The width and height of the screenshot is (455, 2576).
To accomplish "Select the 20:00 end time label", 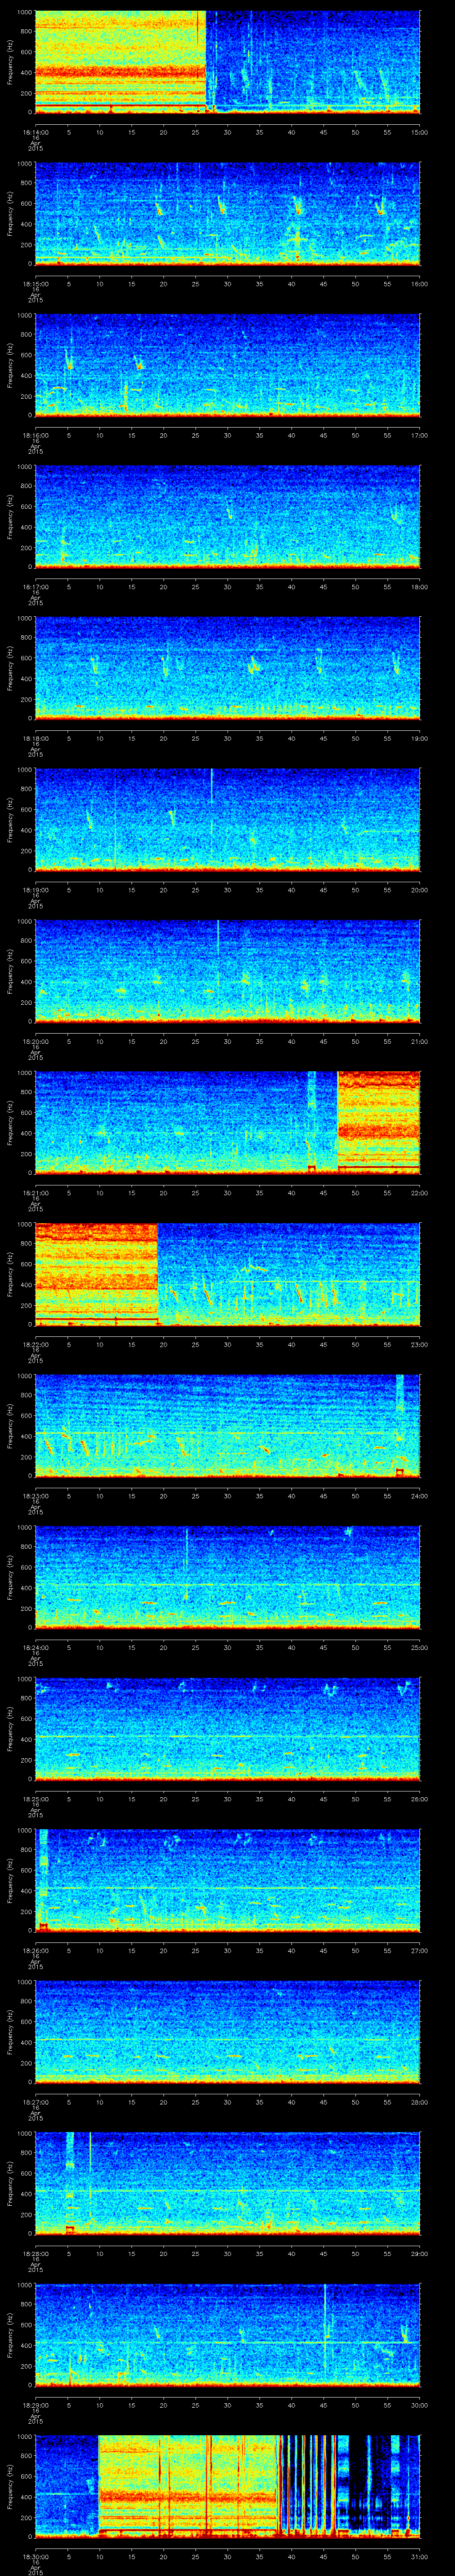I will click(x=420, y=890).
